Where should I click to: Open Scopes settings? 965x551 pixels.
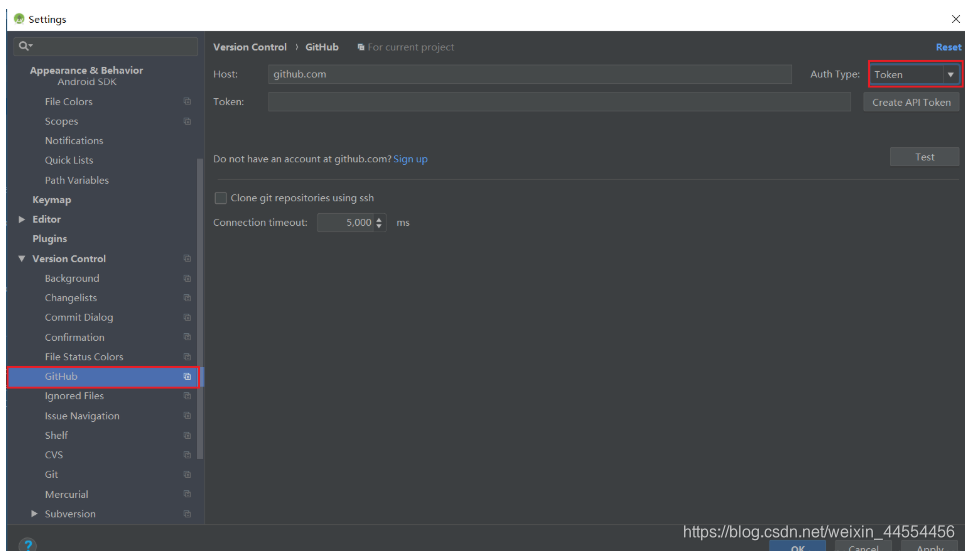pyautogui.click(x=61, y=121)
